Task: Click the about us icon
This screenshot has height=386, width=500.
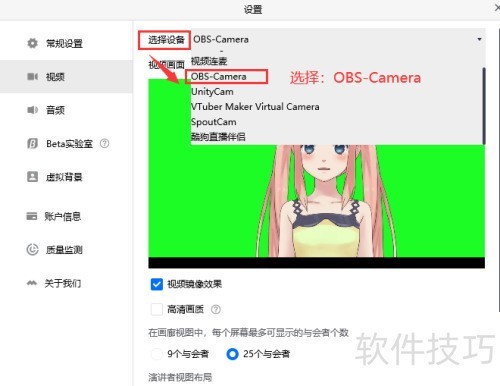Action: click(x=32, y=283)
